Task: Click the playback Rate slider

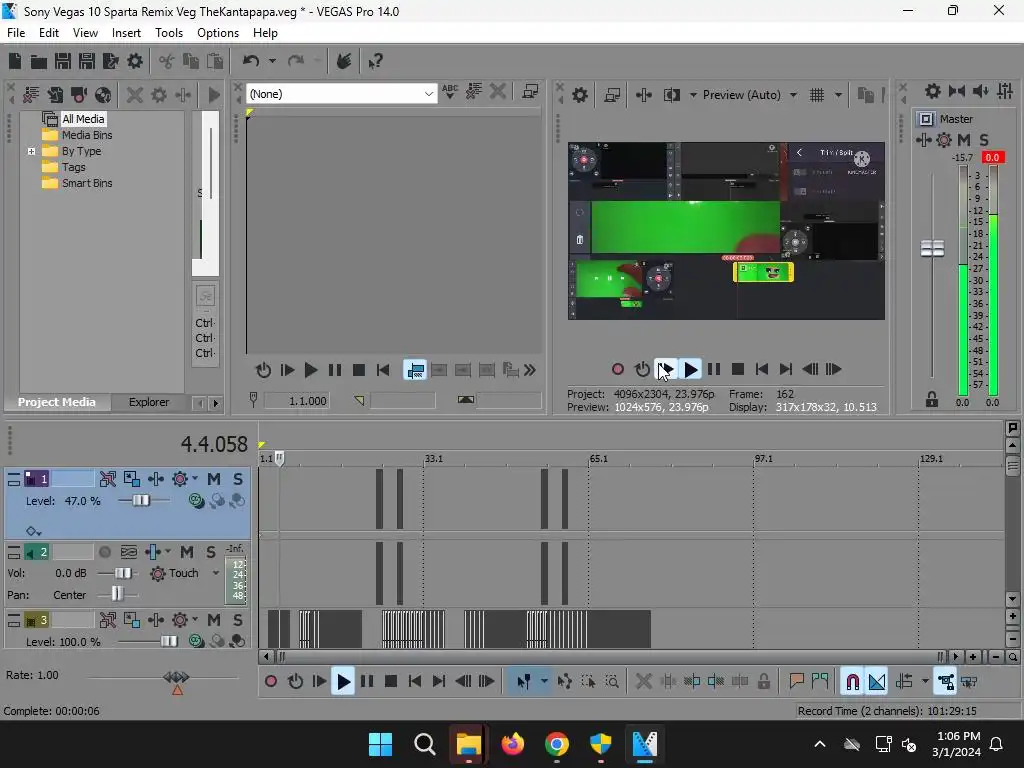Action: coord(176,677)
